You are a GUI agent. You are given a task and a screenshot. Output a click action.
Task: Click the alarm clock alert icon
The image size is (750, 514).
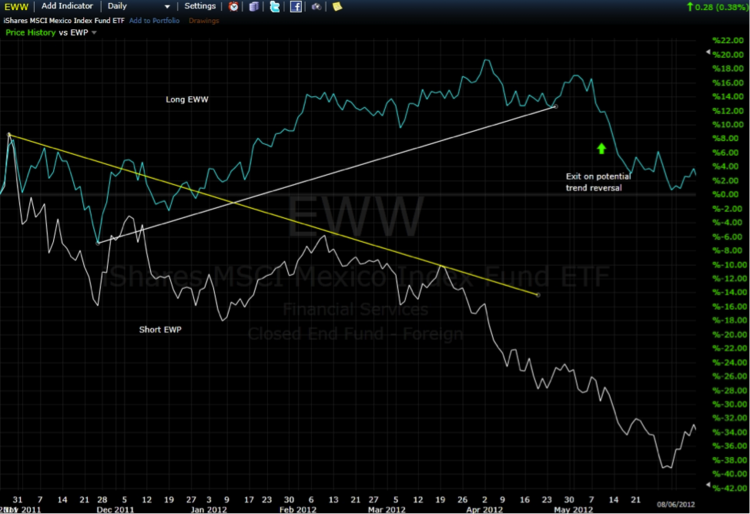(233, 6)
